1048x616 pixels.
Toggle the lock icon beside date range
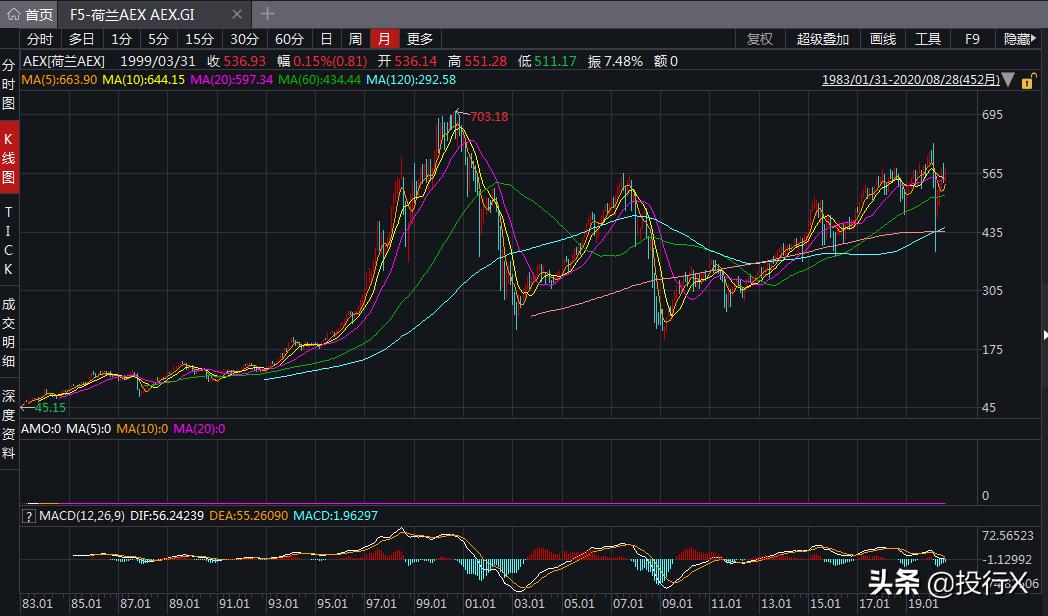coord(1029,80)
